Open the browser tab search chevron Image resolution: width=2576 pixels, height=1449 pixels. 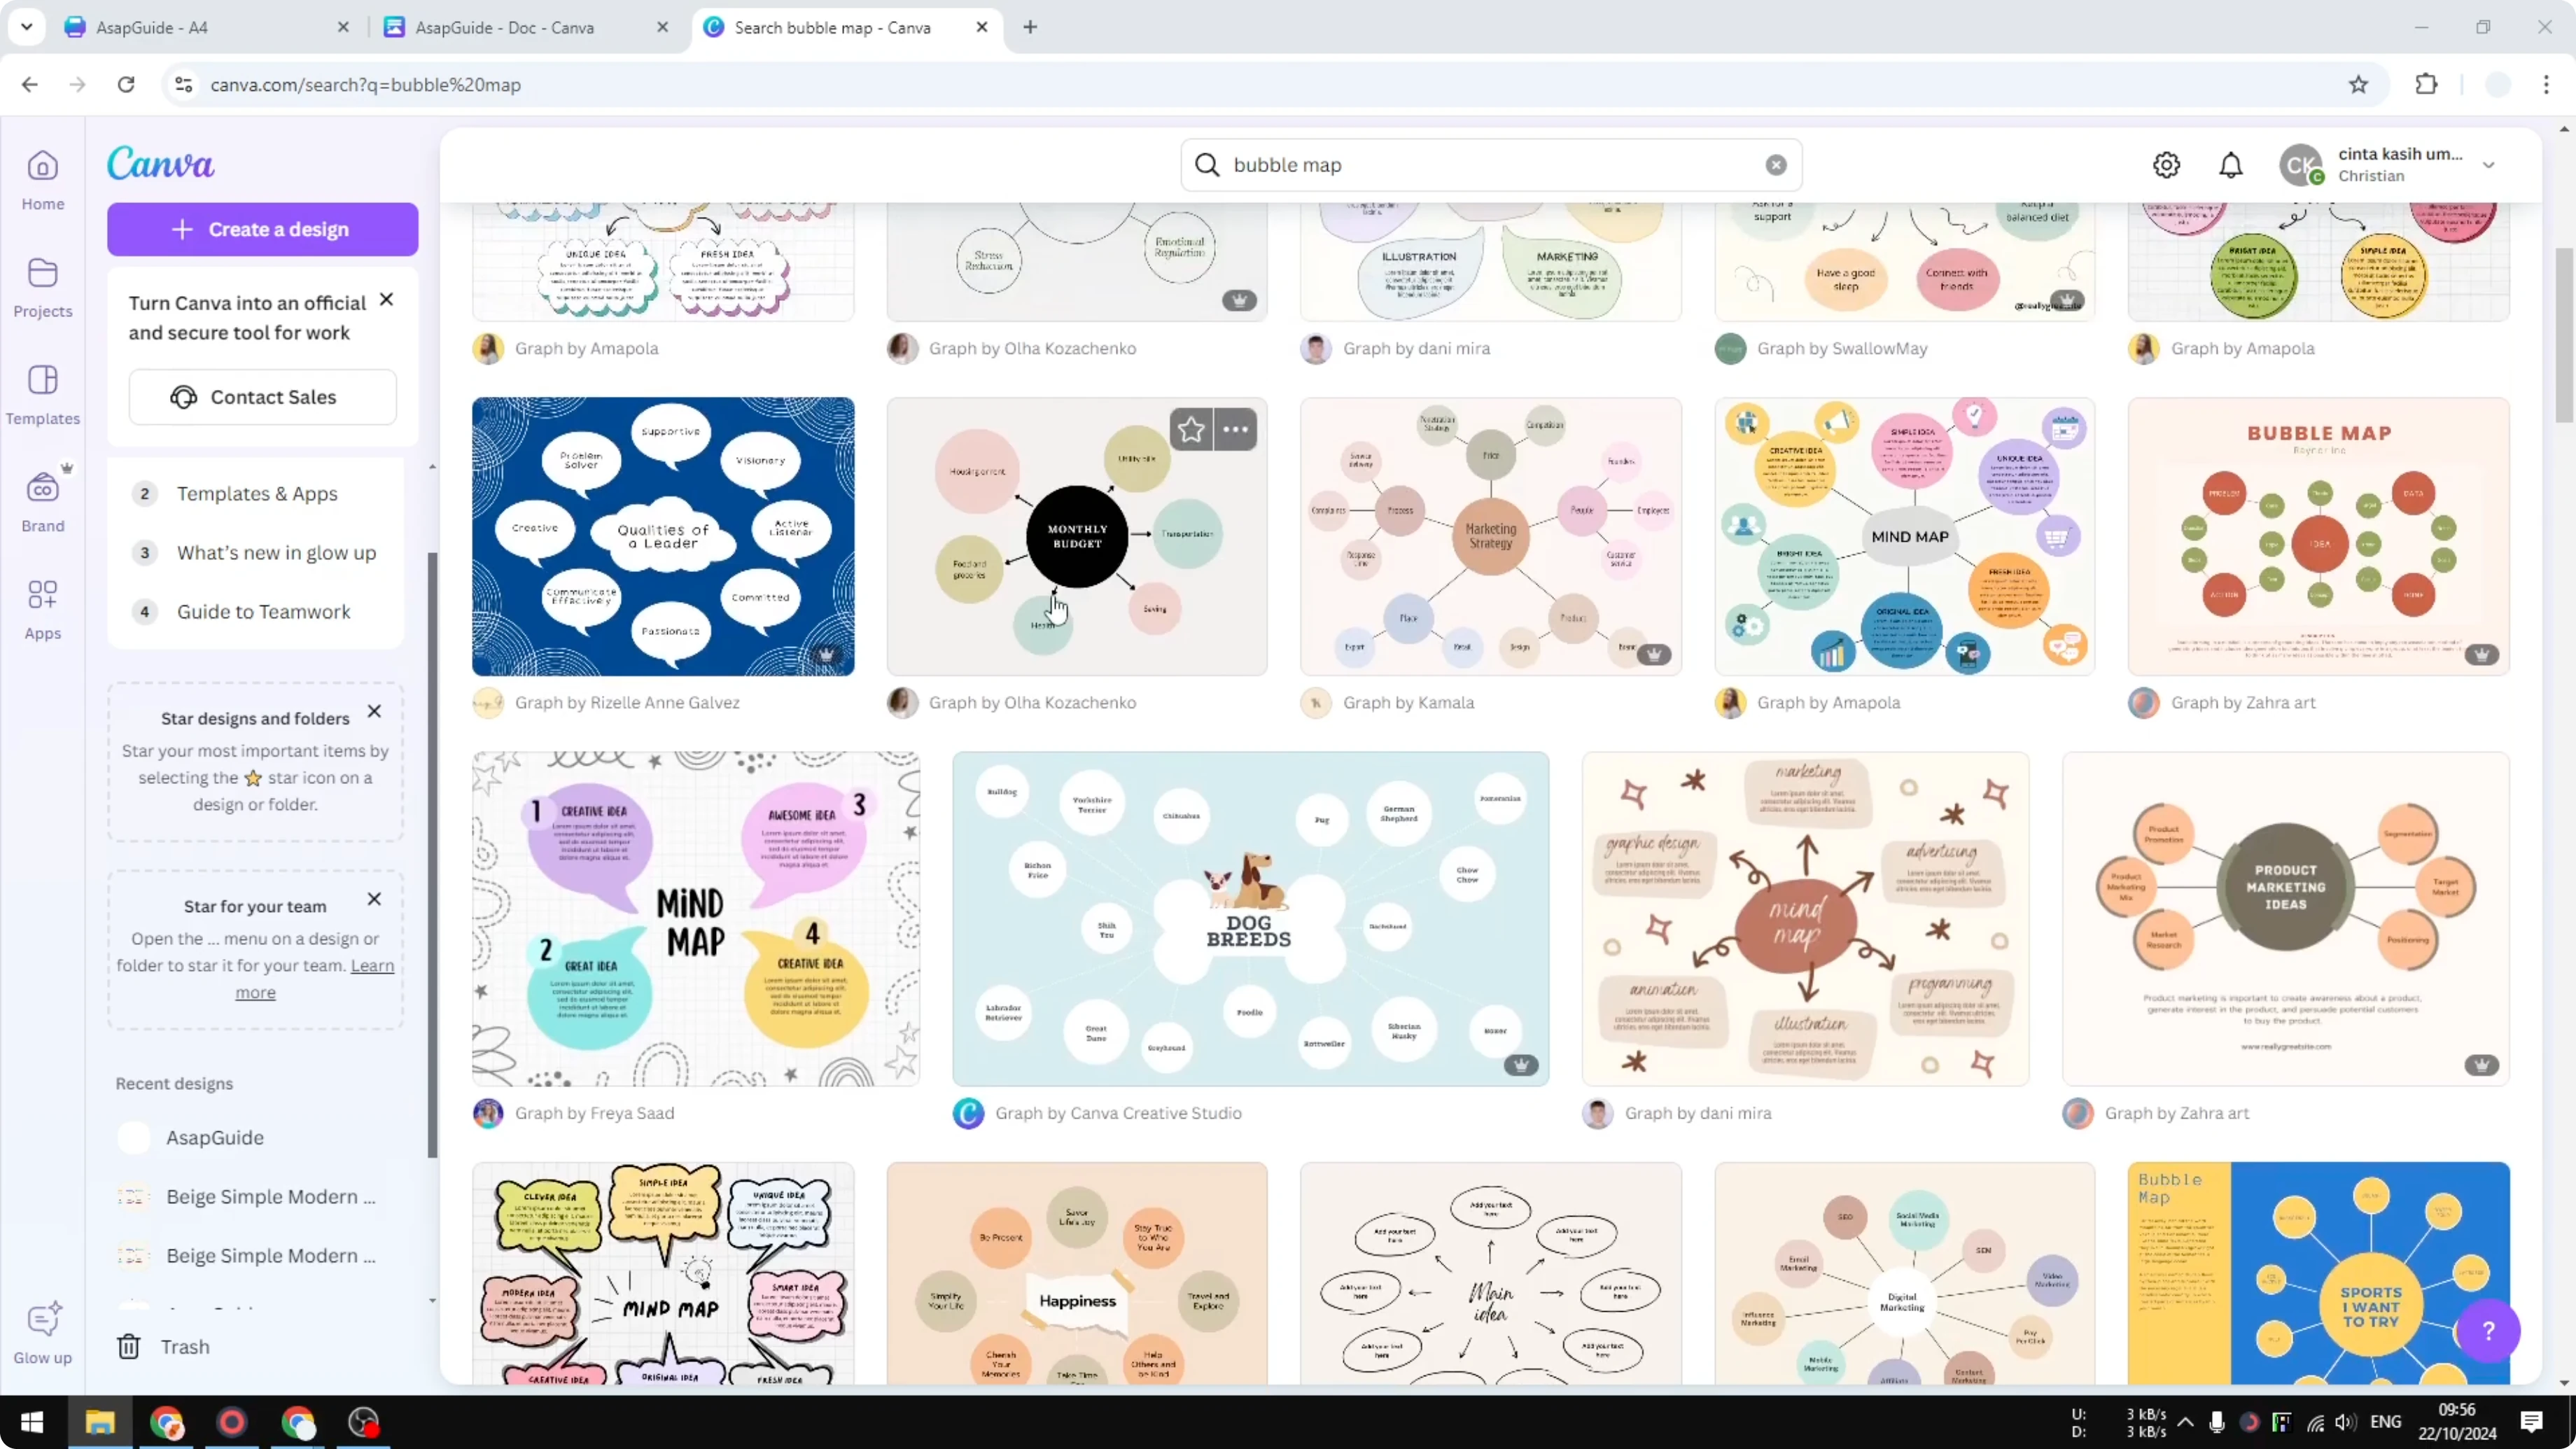pos(27,27)
